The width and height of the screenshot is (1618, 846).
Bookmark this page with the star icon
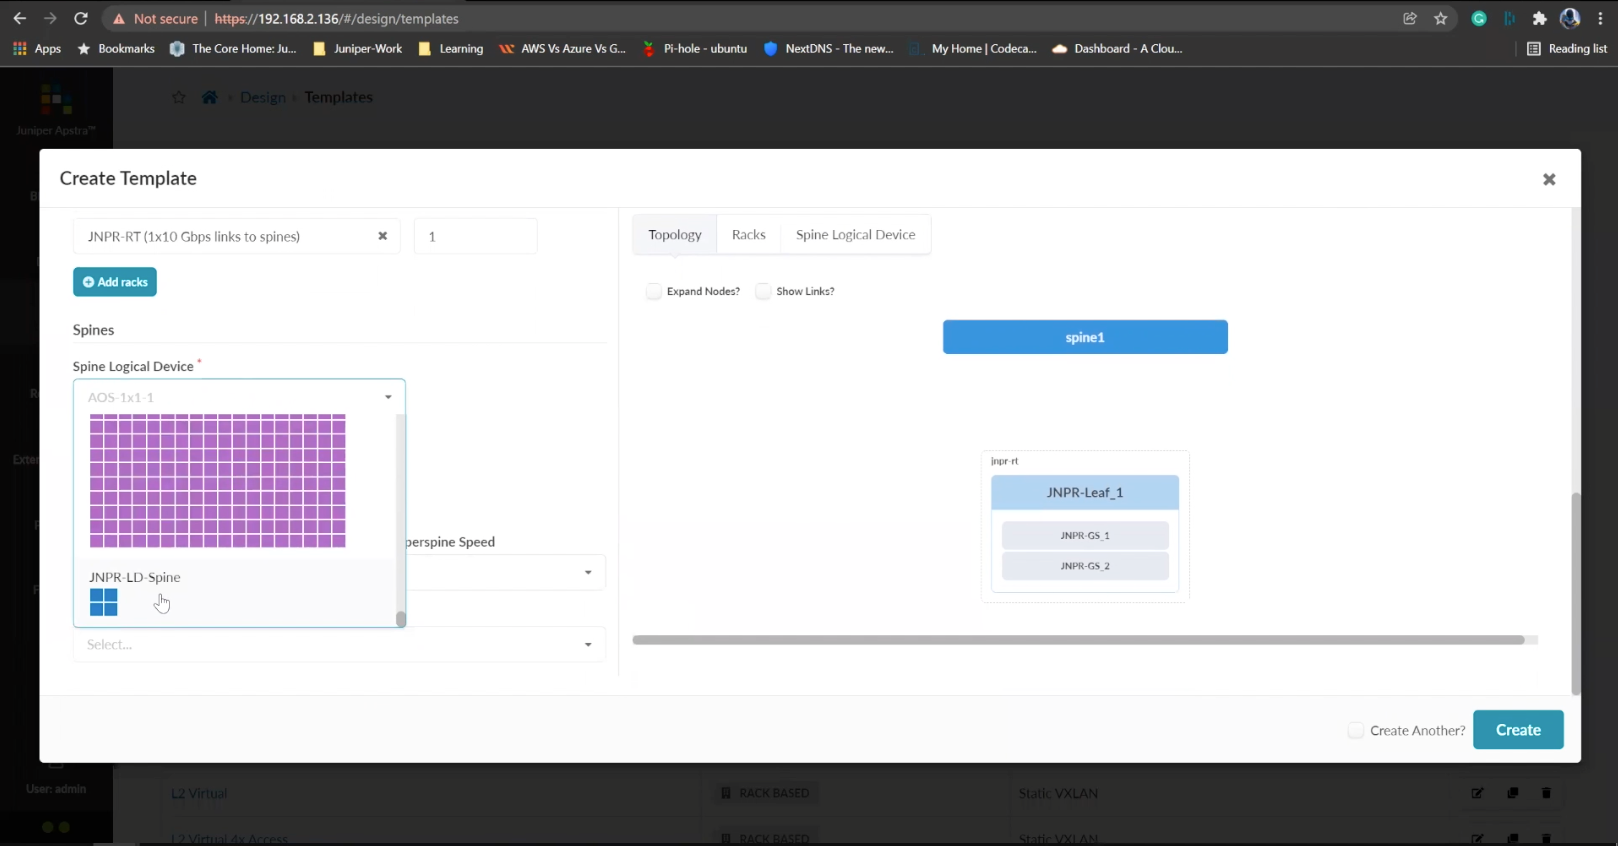(x=1441, y=18)
